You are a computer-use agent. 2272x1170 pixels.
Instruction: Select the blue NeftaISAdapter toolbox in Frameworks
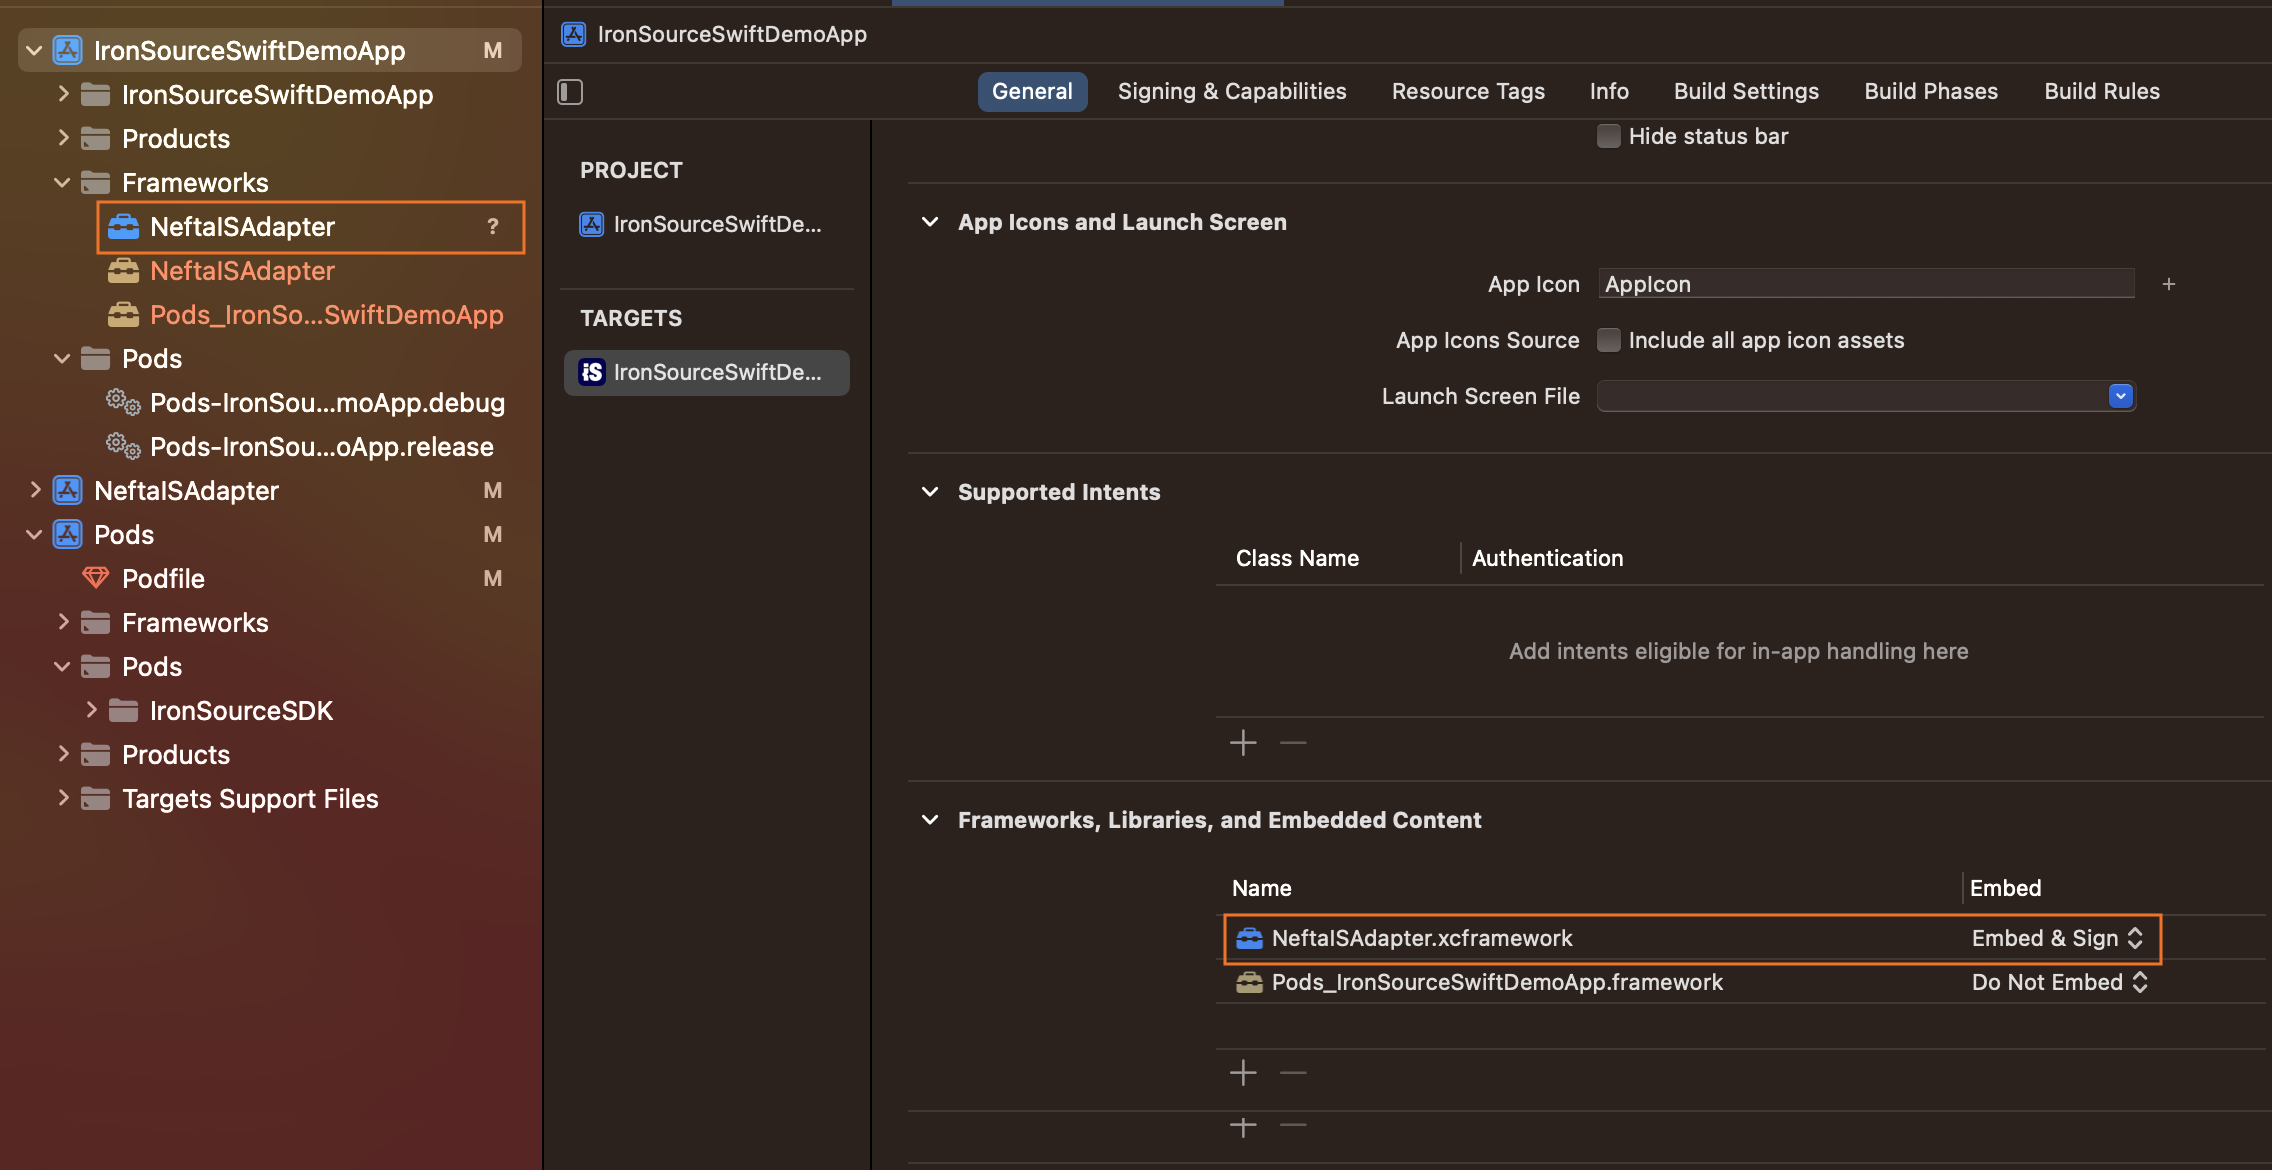pyautogui.click(x=123, y=227)
